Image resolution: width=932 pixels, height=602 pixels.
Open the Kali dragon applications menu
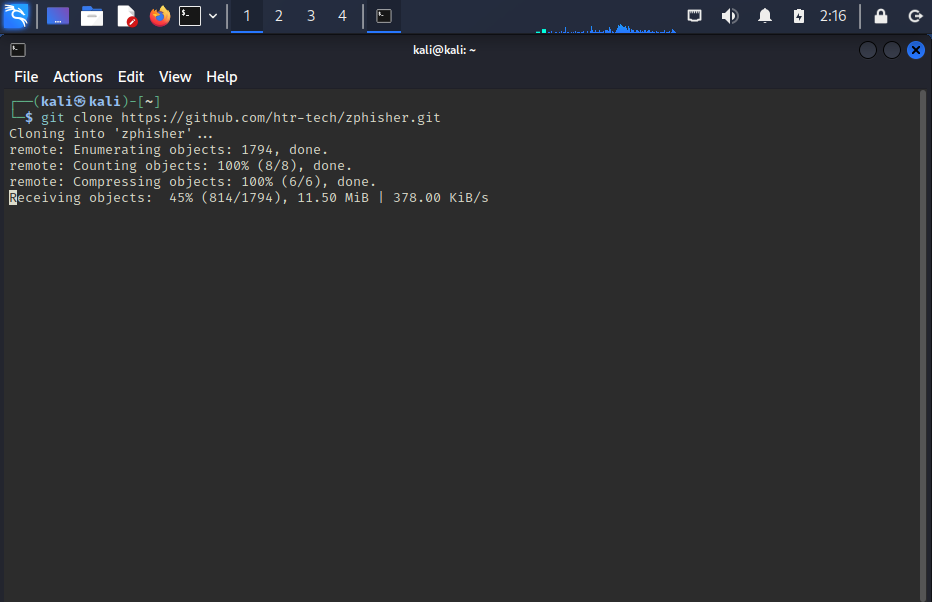[x=16, y=16]
